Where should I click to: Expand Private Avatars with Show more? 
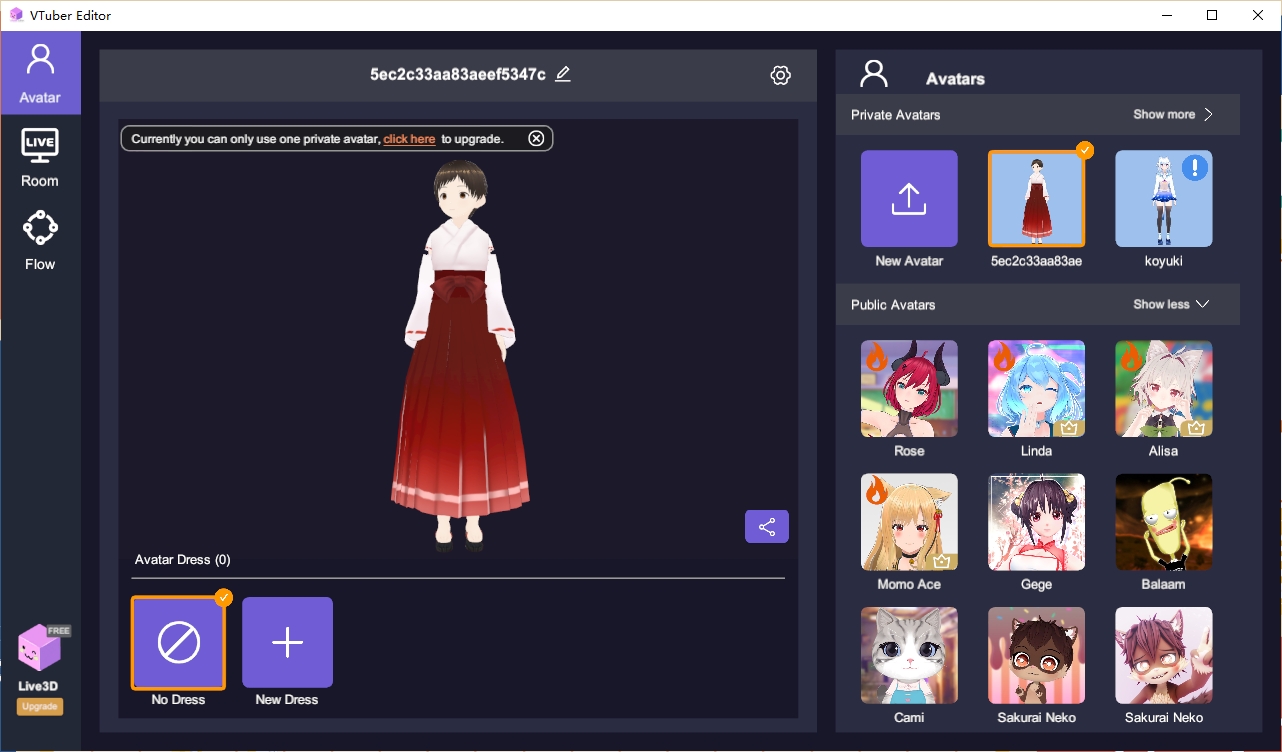[1172, 114]
